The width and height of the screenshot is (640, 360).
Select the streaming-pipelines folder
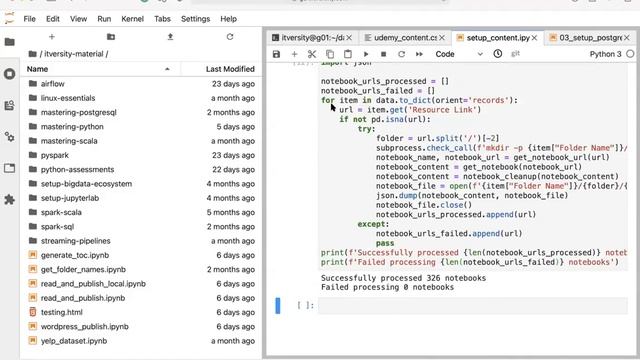point(142,241)
